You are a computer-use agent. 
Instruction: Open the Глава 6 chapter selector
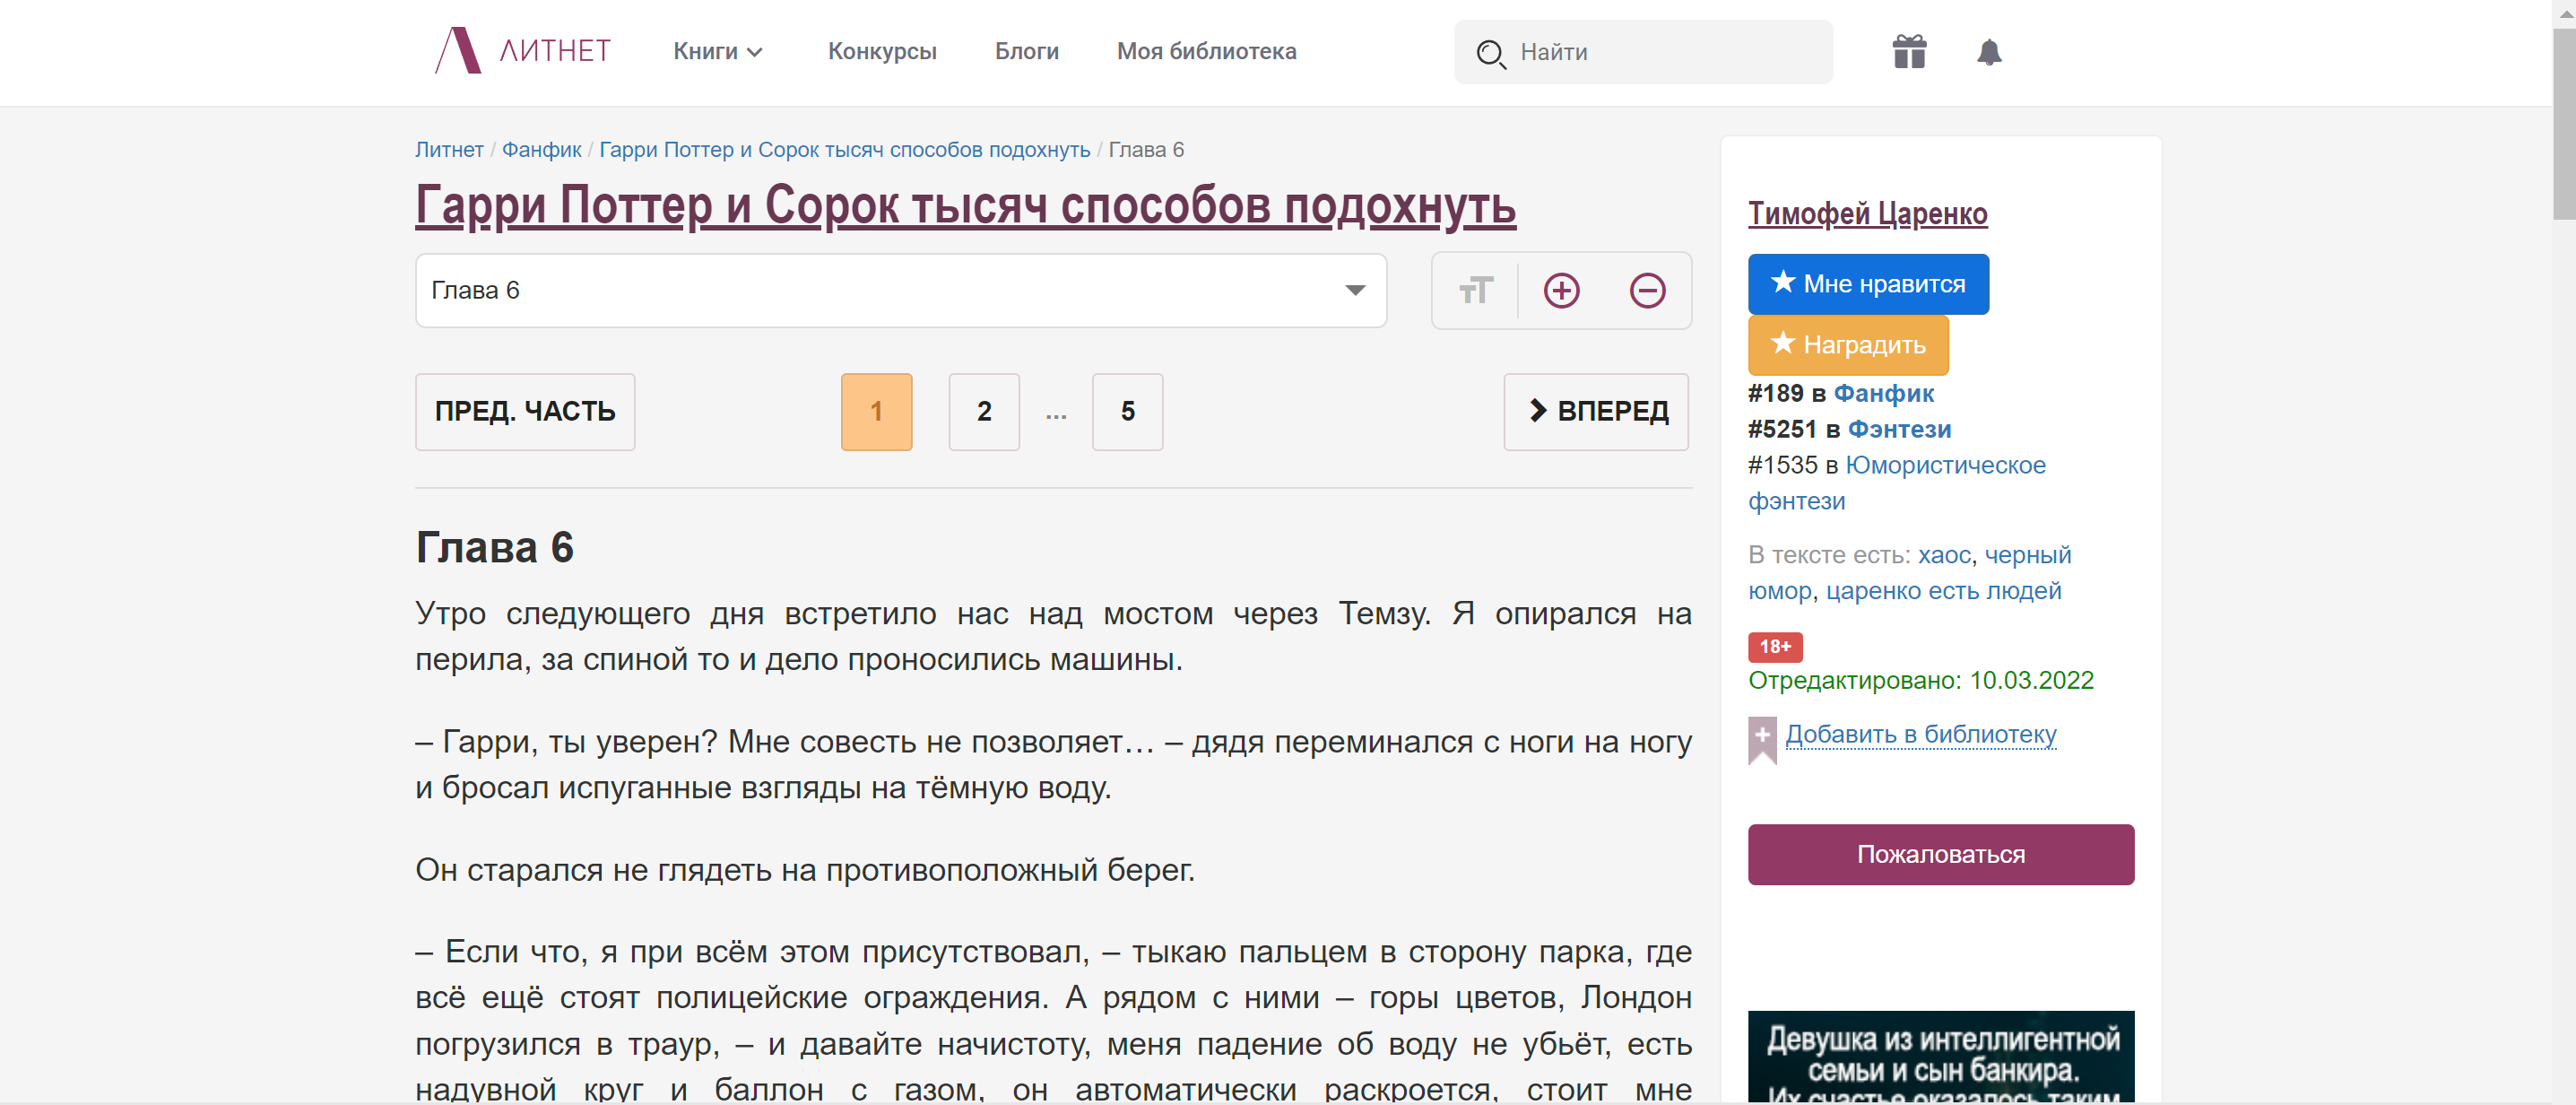click(900, 291)
